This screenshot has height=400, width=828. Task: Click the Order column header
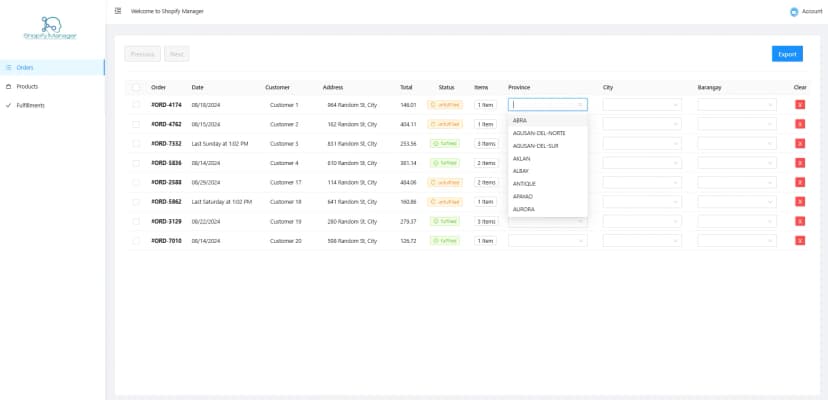tap(158, 87)
